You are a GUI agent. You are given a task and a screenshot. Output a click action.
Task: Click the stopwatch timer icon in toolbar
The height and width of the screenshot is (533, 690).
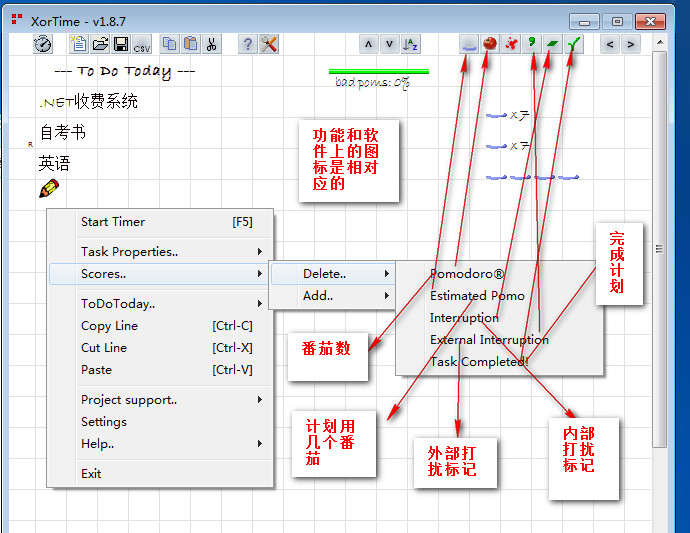pos(43,44)
